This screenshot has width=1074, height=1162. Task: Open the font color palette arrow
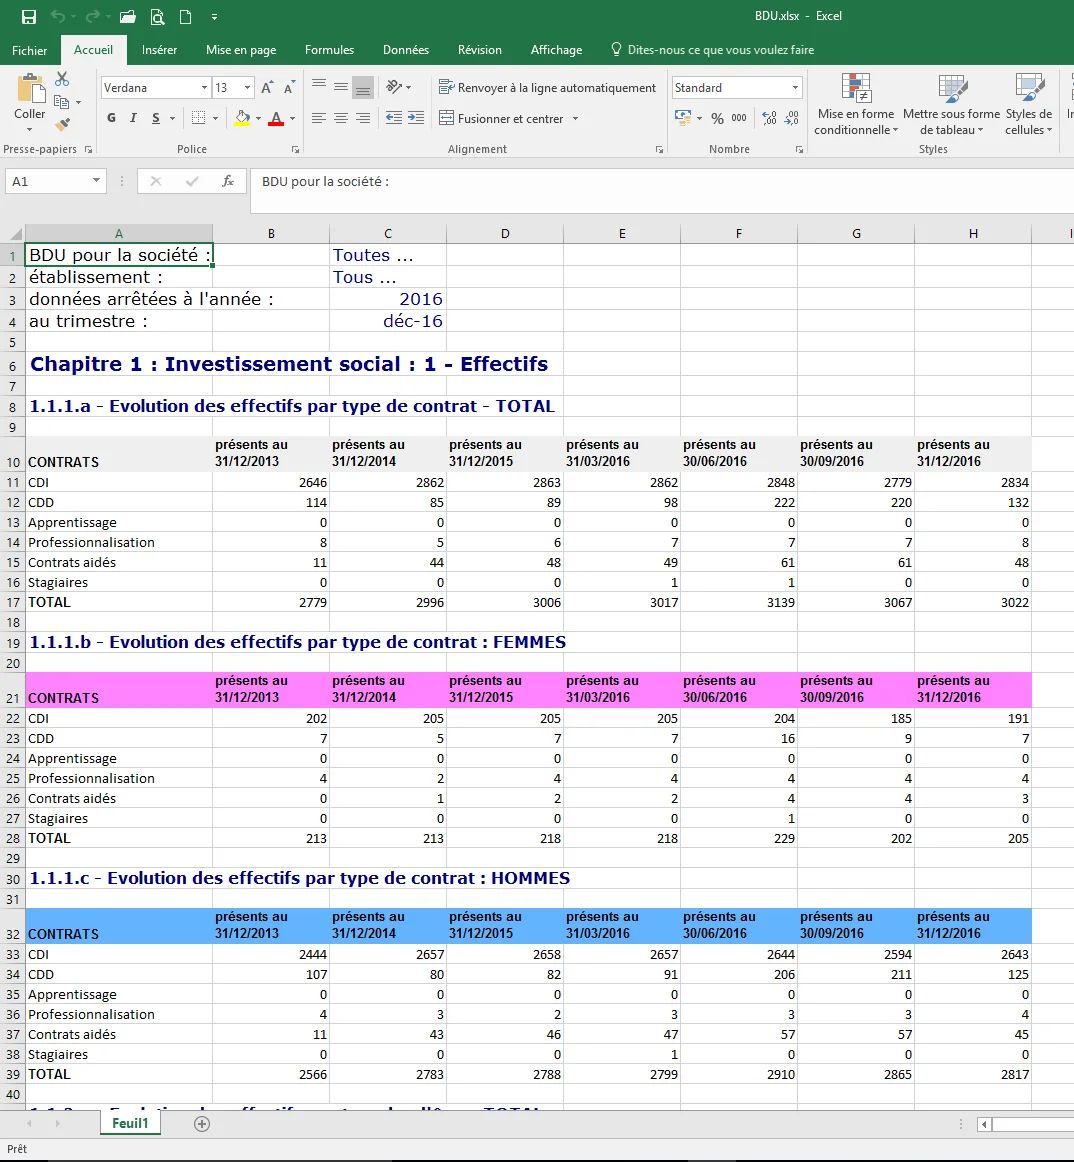(x=293, y=119)
